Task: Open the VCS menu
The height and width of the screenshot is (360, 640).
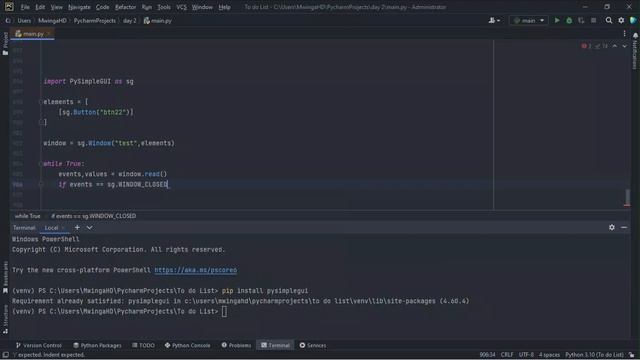Action: coord(181,7)
